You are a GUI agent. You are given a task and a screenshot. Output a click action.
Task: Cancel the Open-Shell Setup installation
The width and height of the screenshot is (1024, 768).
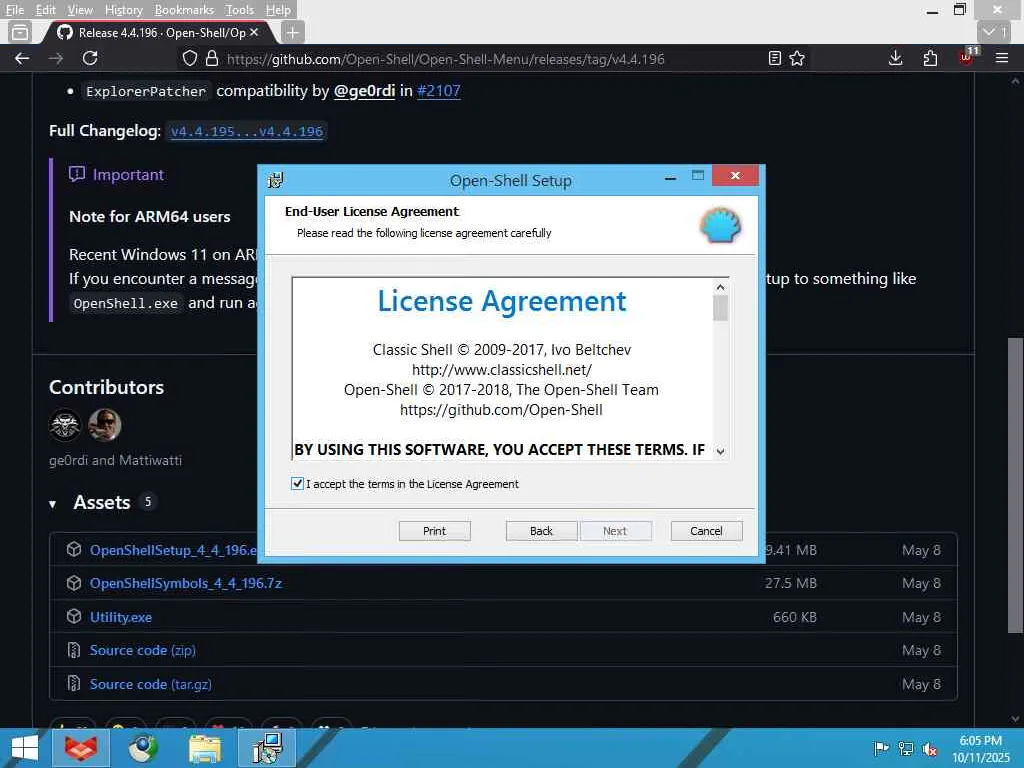[x=706, y=531]
